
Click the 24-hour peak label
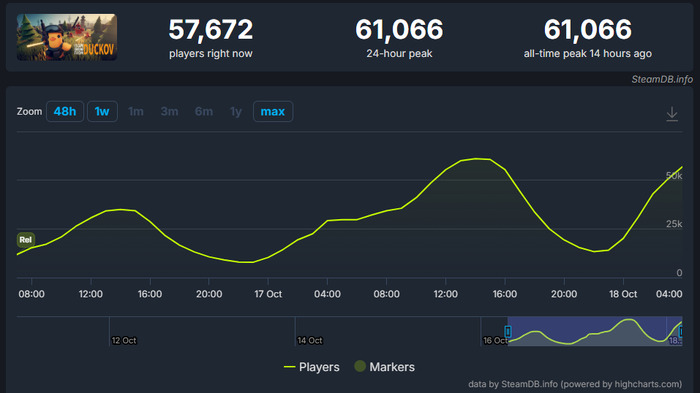pos(399,54)
